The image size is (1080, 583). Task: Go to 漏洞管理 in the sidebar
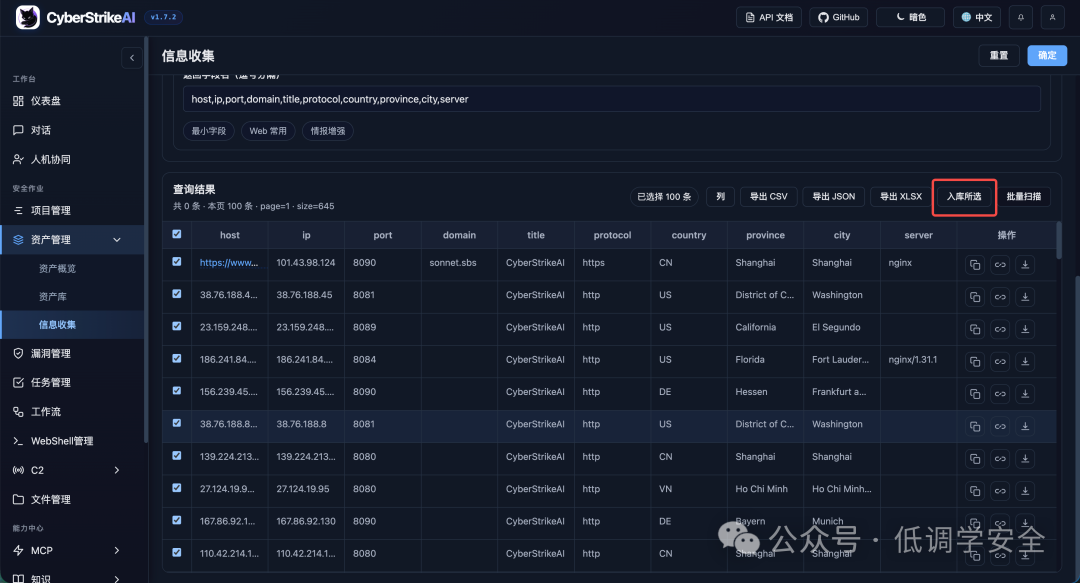tap(50, 354)
